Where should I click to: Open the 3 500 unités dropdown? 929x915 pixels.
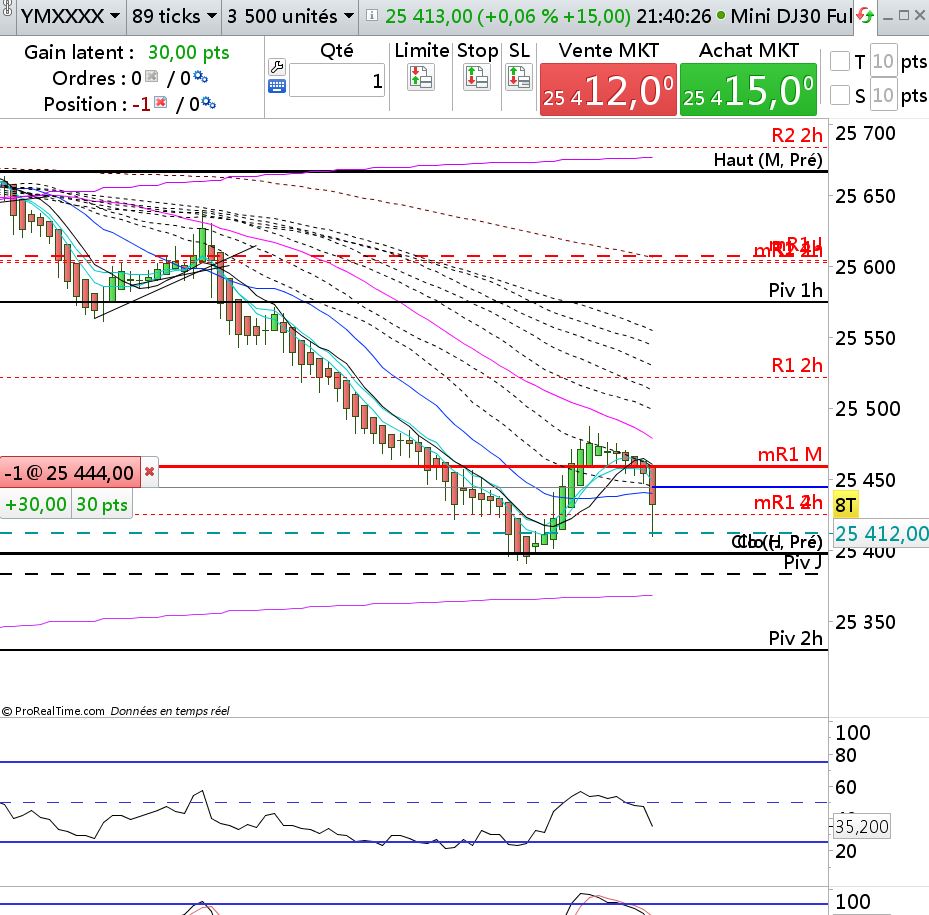coord(290,17)
